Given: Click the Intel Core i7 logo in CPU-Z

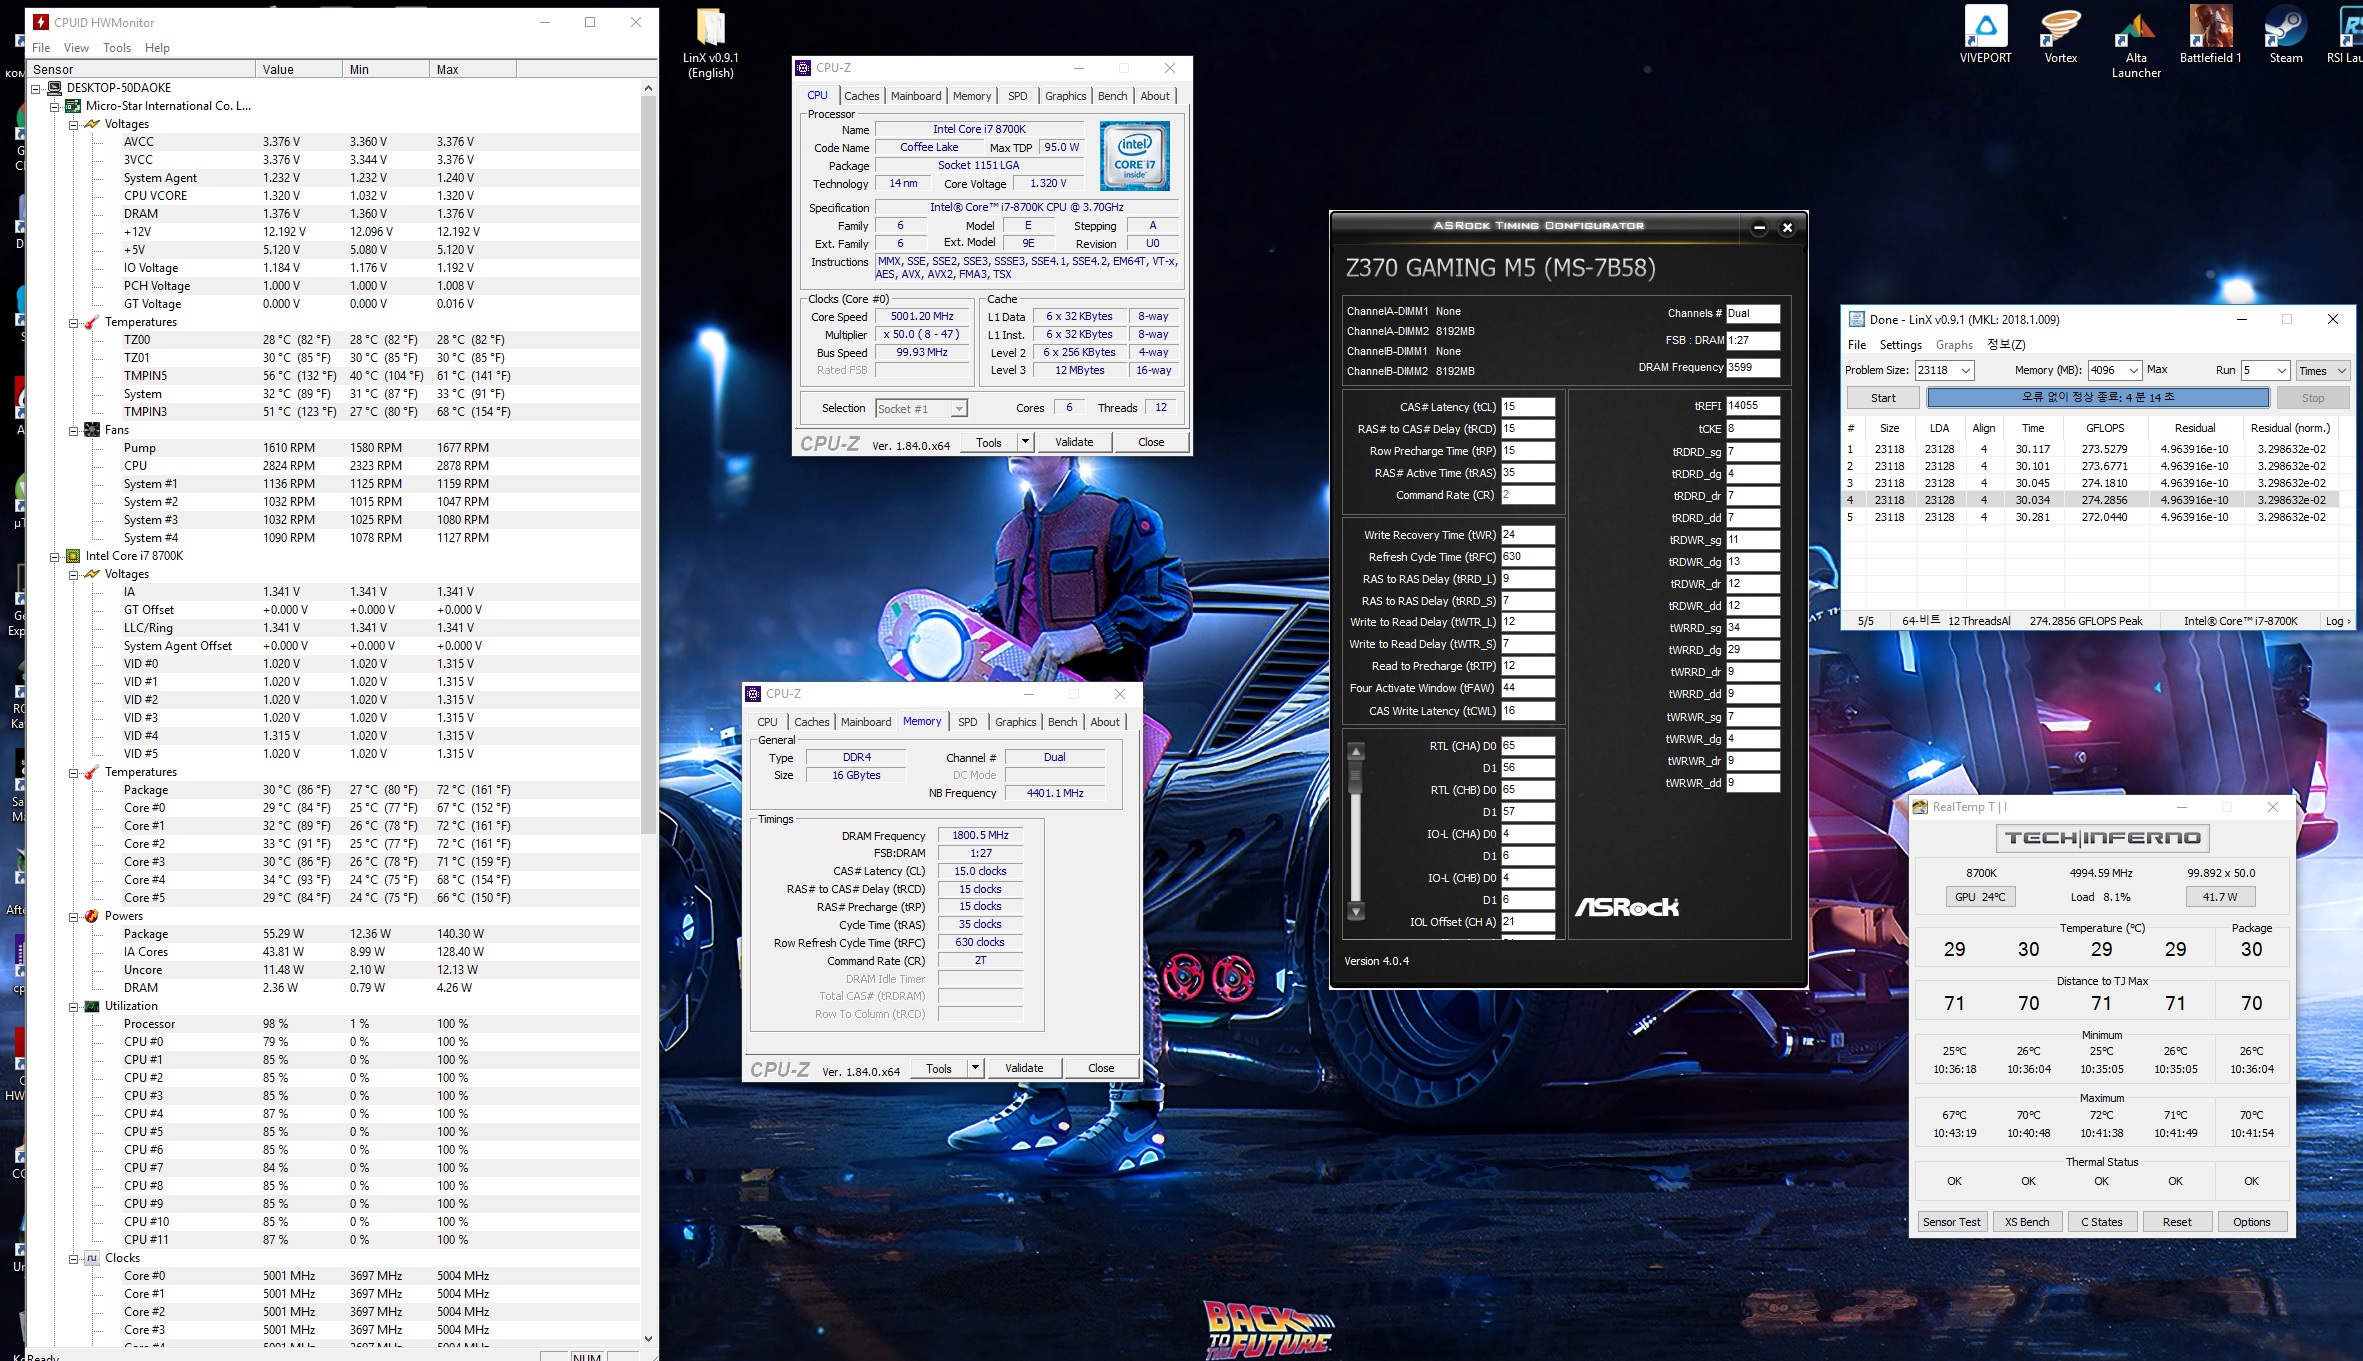Looking at the screenshot, I should coord(1135,157).
